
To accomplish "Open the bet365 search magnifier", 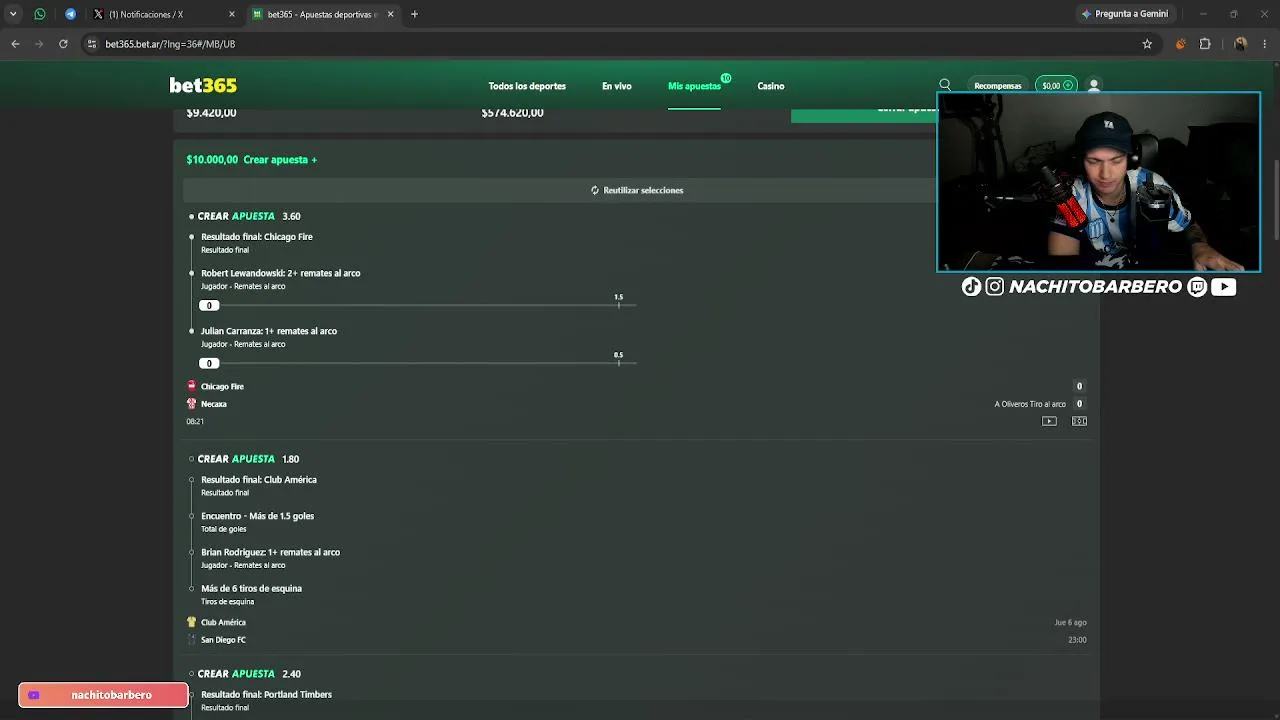I will coord(945,85).
